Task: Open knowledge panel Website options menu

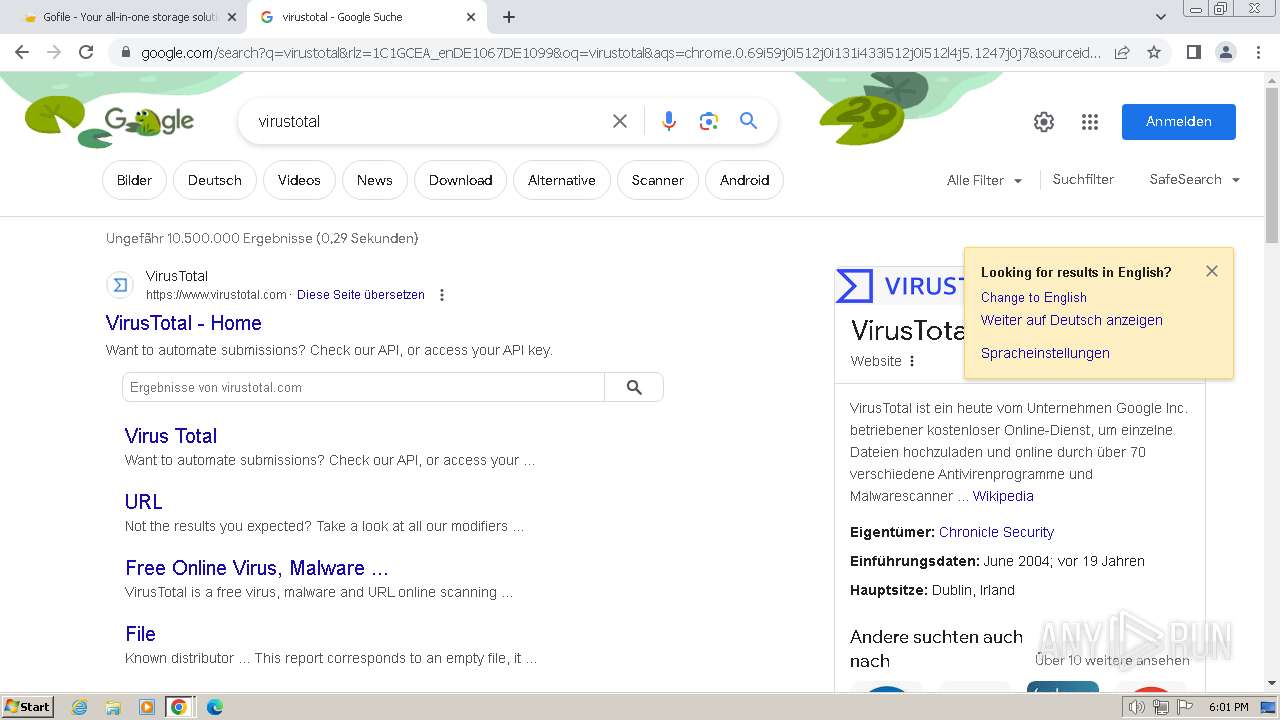Action: (912, 361)
